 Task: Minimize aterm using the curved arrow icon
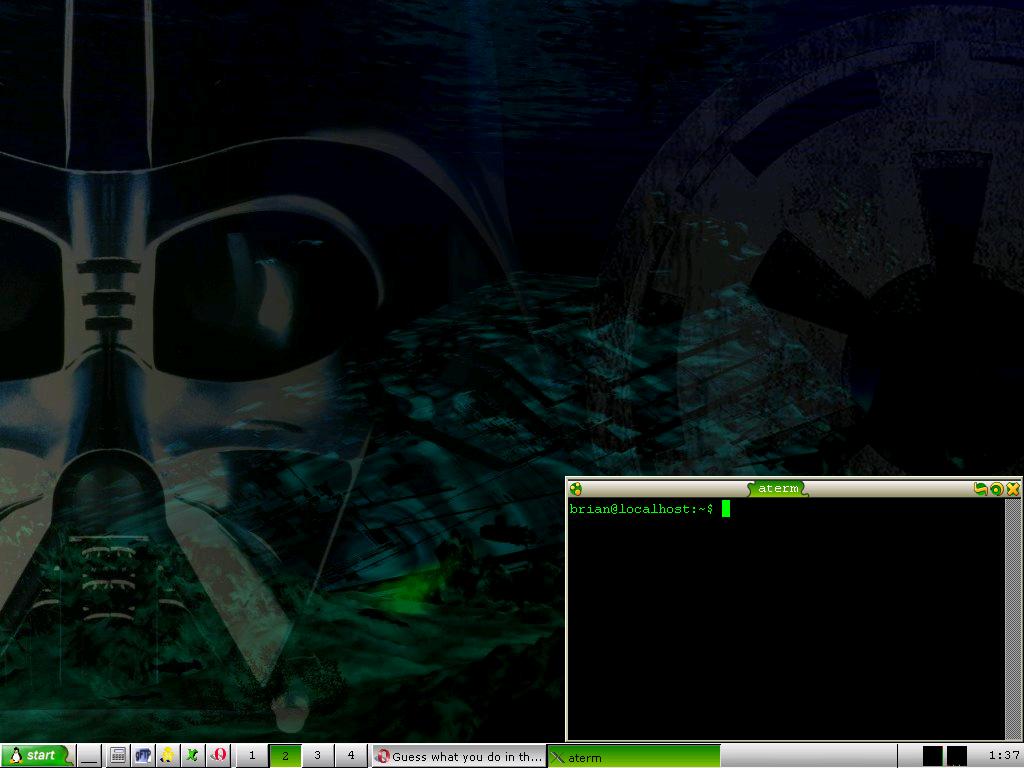(980, 488)
